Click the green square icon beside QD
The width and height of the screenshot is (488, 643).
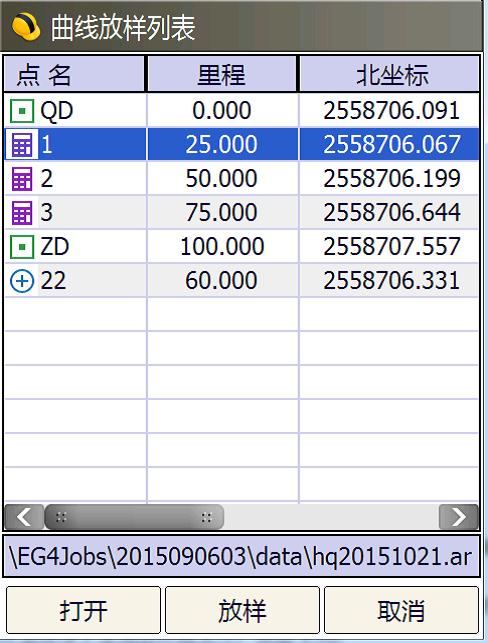tap(21, 111)
